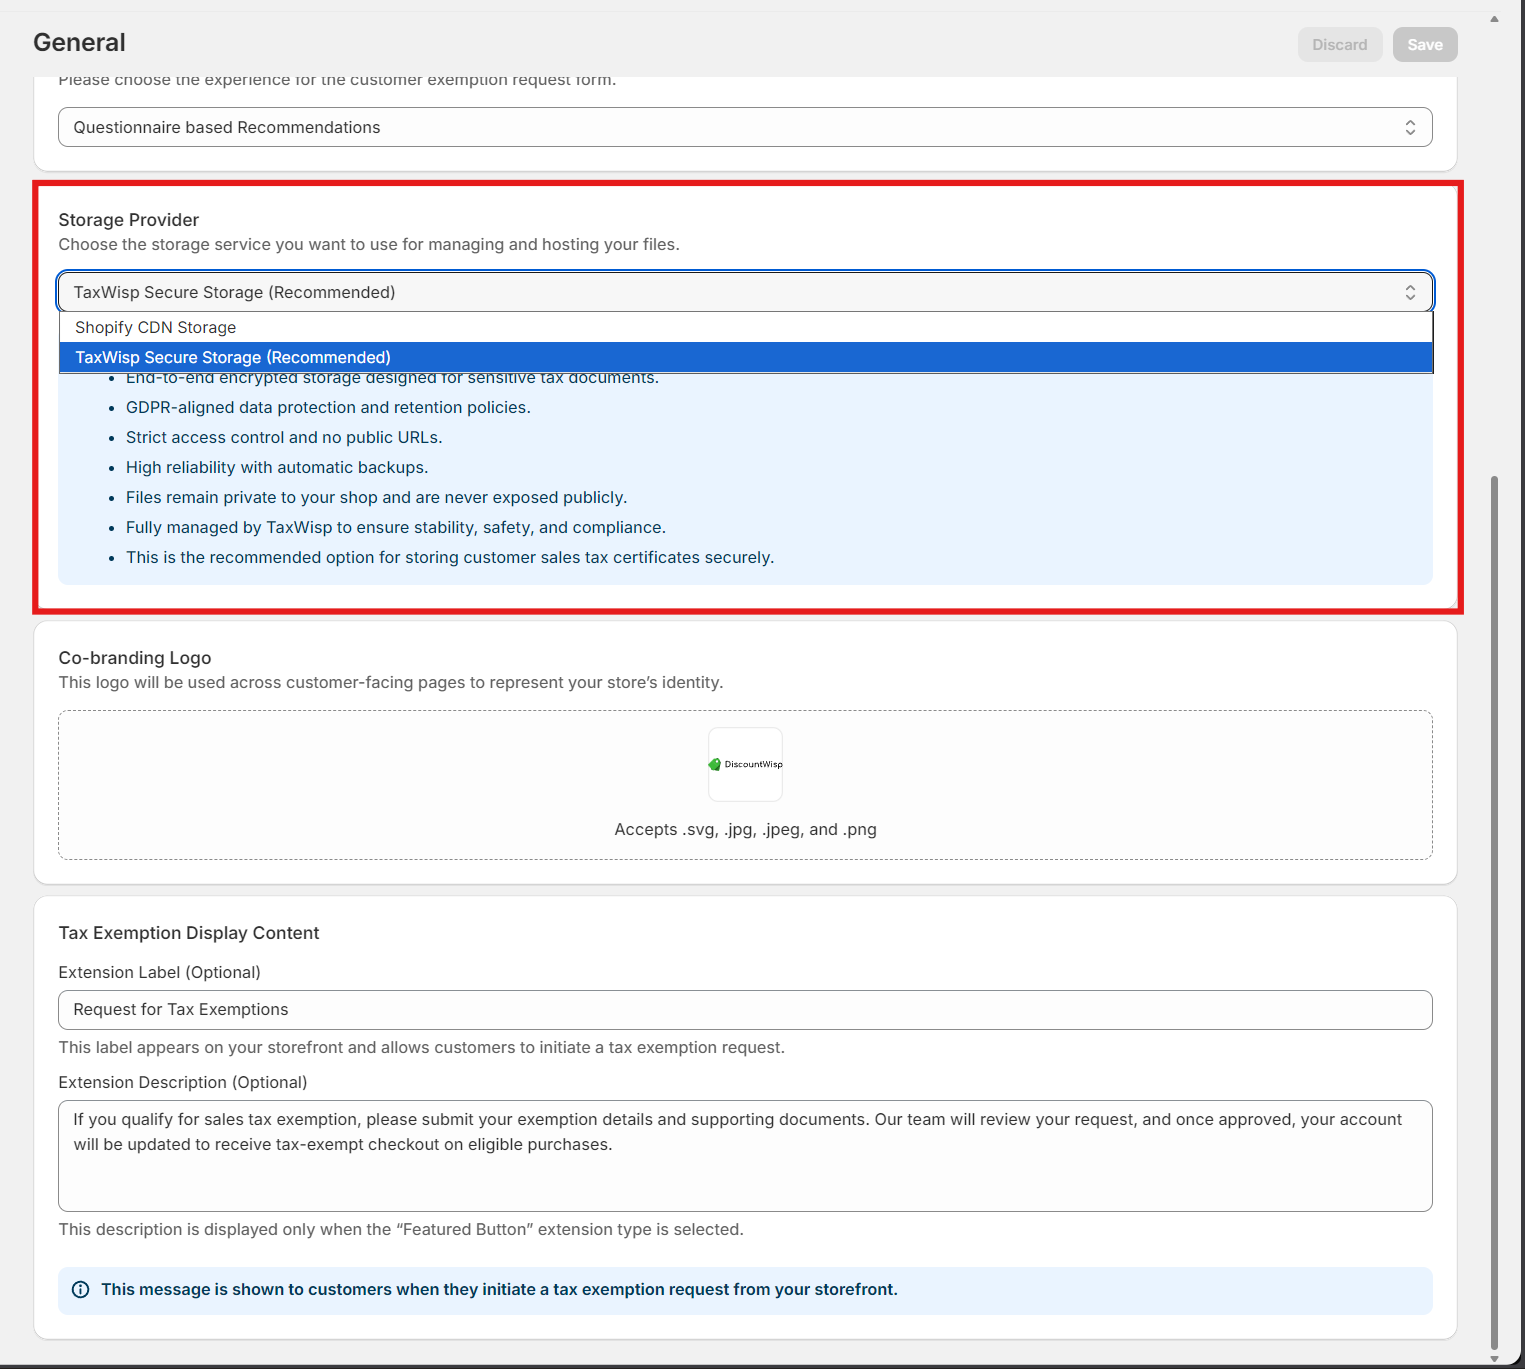Click 'This message is shown to customers' banner text
The height and width of the screenshot is (1369, 1525).
click(x=499, y=1290)
